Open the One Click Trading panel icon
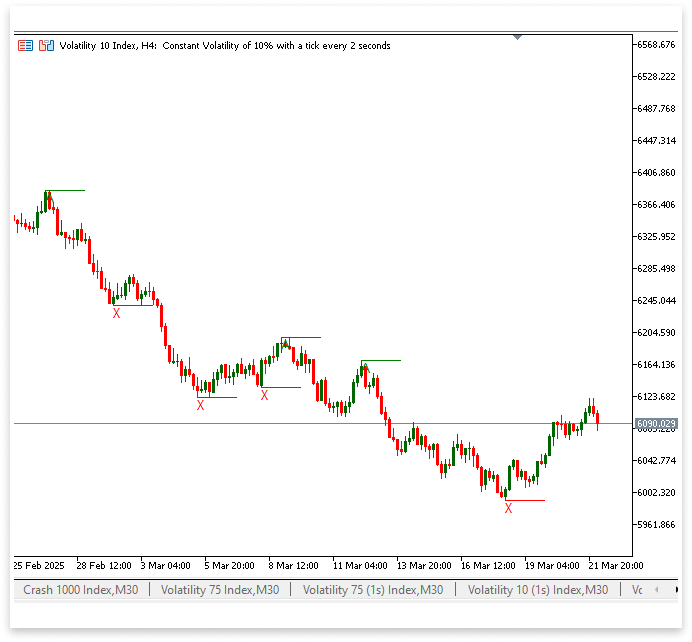The width and height of the screenshot is (692, 642). click(x=25, y=45)
